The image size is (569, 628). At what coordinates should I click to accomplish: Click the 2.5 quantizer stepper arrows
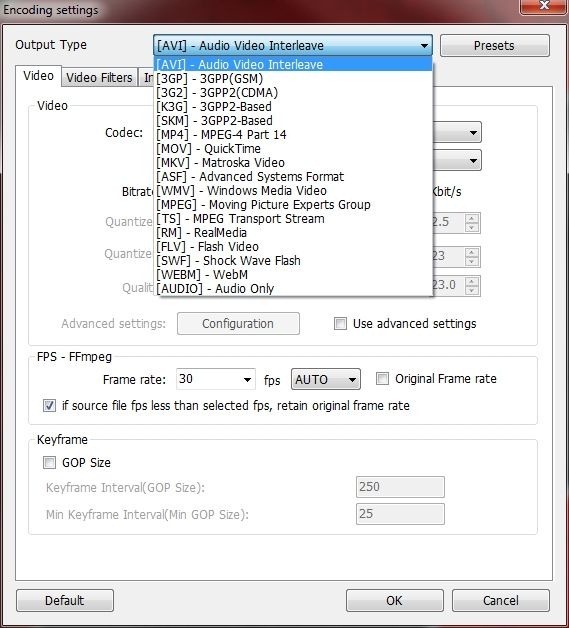472,223
